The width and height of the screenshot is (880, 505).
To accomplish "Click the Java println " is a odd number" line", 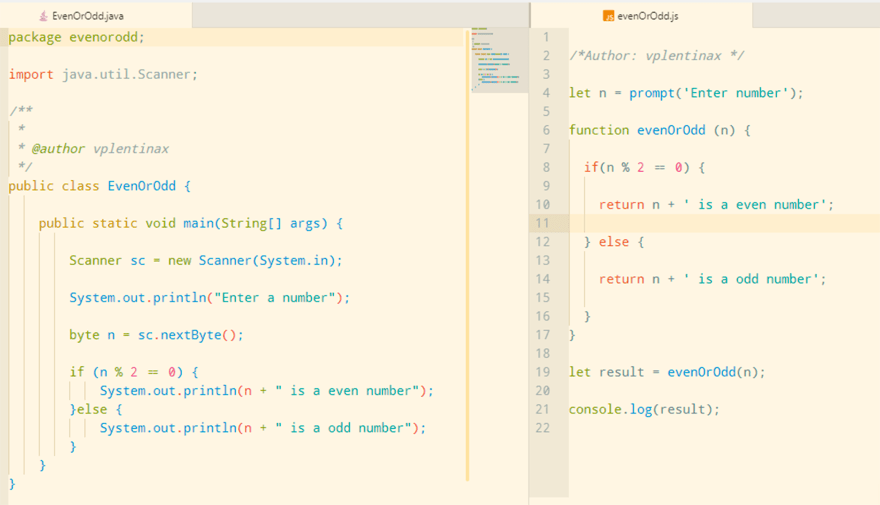I will [x=263, y=428].
